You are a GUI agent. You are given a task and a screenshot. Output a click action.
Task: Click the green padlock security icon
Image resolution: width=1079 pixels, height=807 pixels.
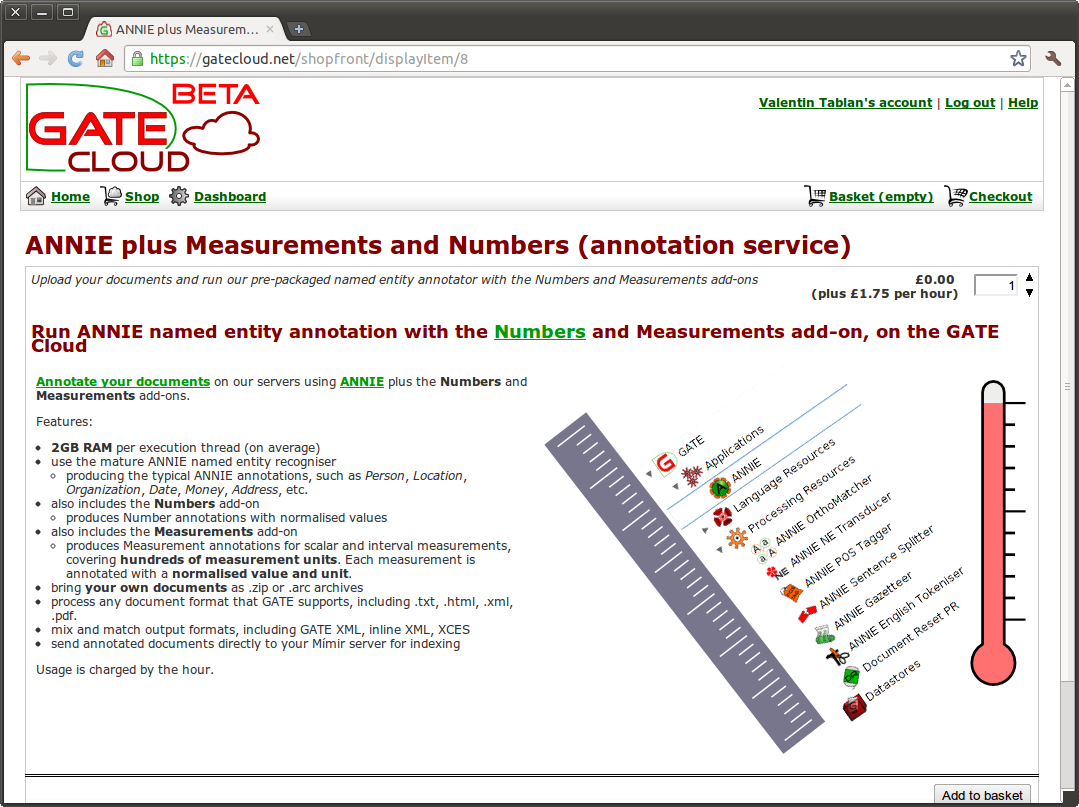point(138,58)
